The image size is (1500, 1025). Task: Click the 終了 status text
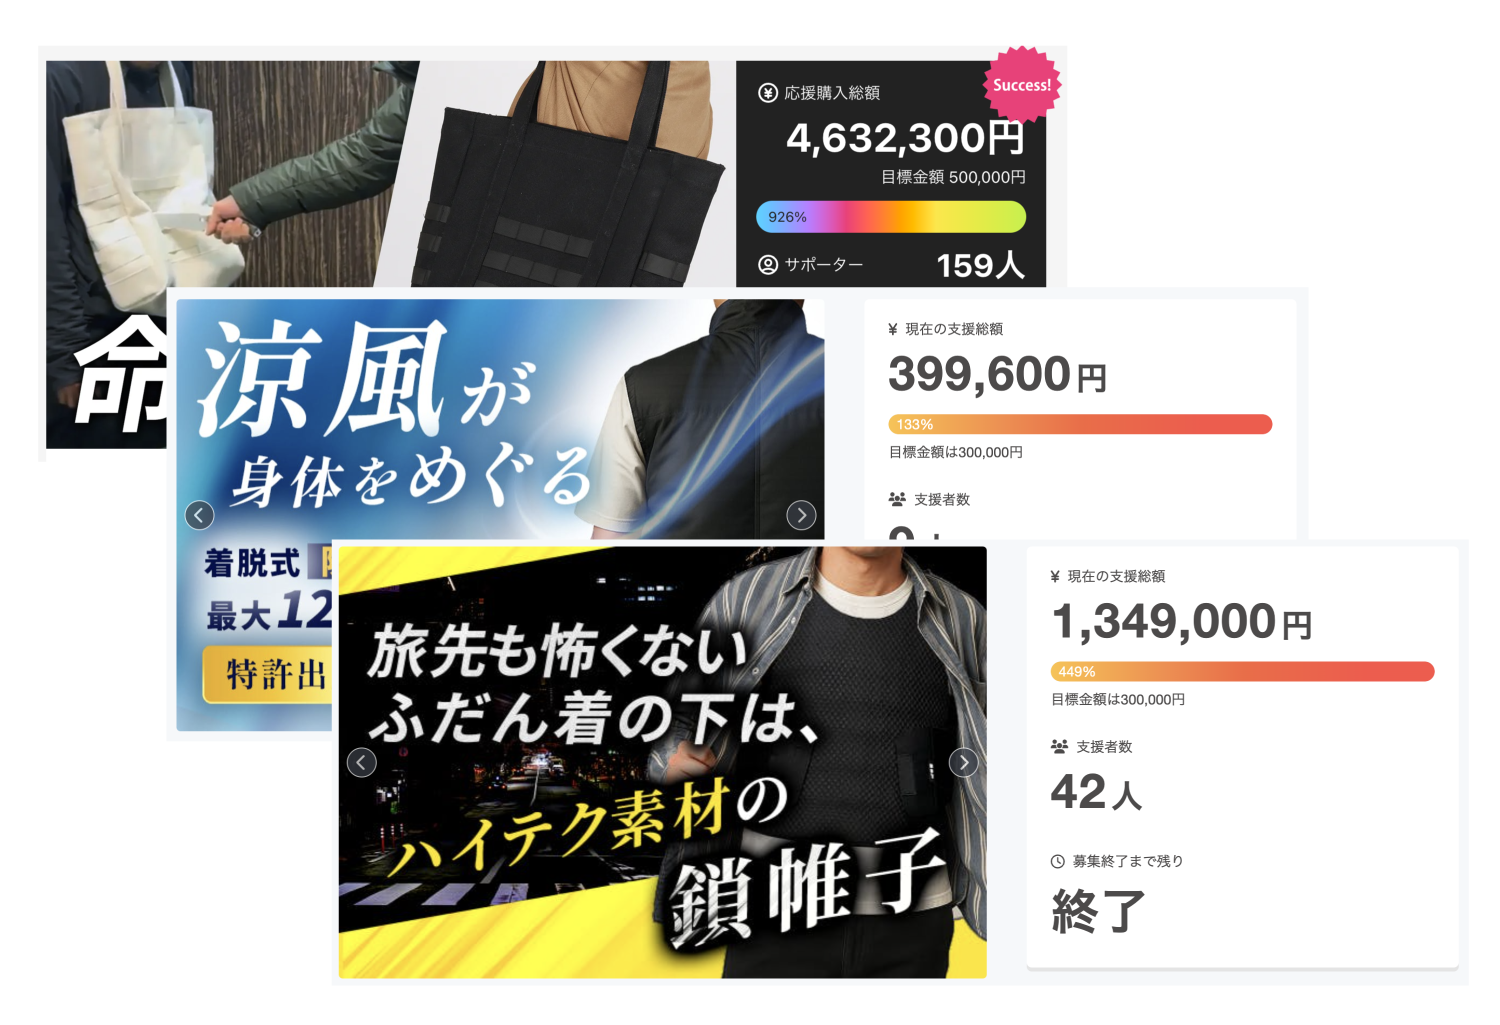point(1098,911)
